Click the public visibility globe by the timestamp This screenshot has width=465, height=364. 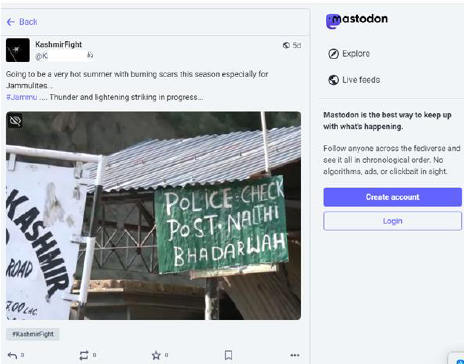[286, 45]
